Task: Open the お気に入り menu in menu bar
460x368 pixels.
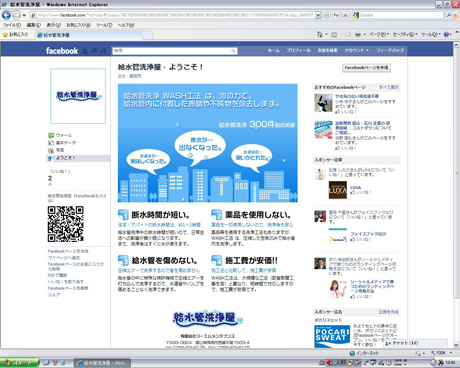Action: [x=78, y=25]
